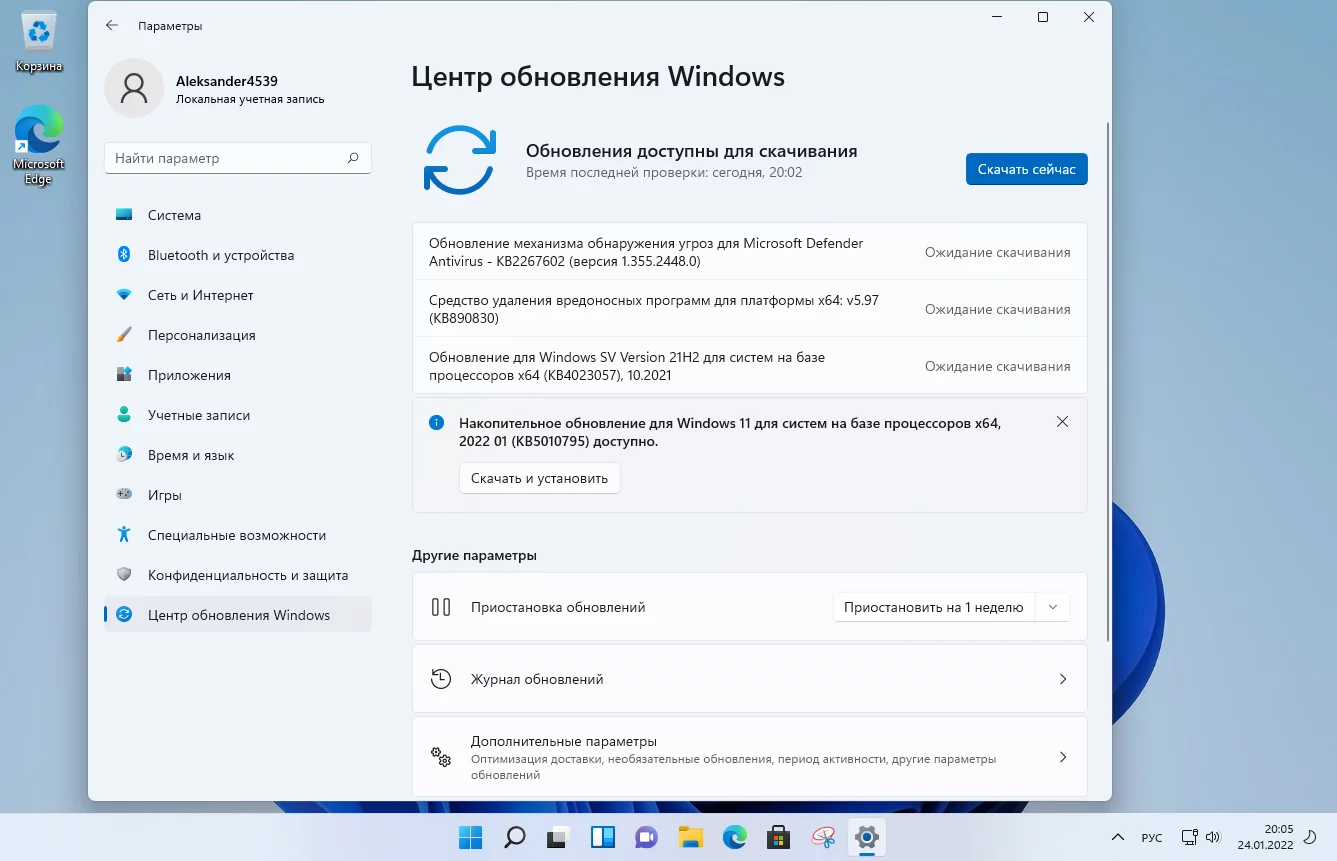Select the Microsoft Edge desktop shortcut

39,145
